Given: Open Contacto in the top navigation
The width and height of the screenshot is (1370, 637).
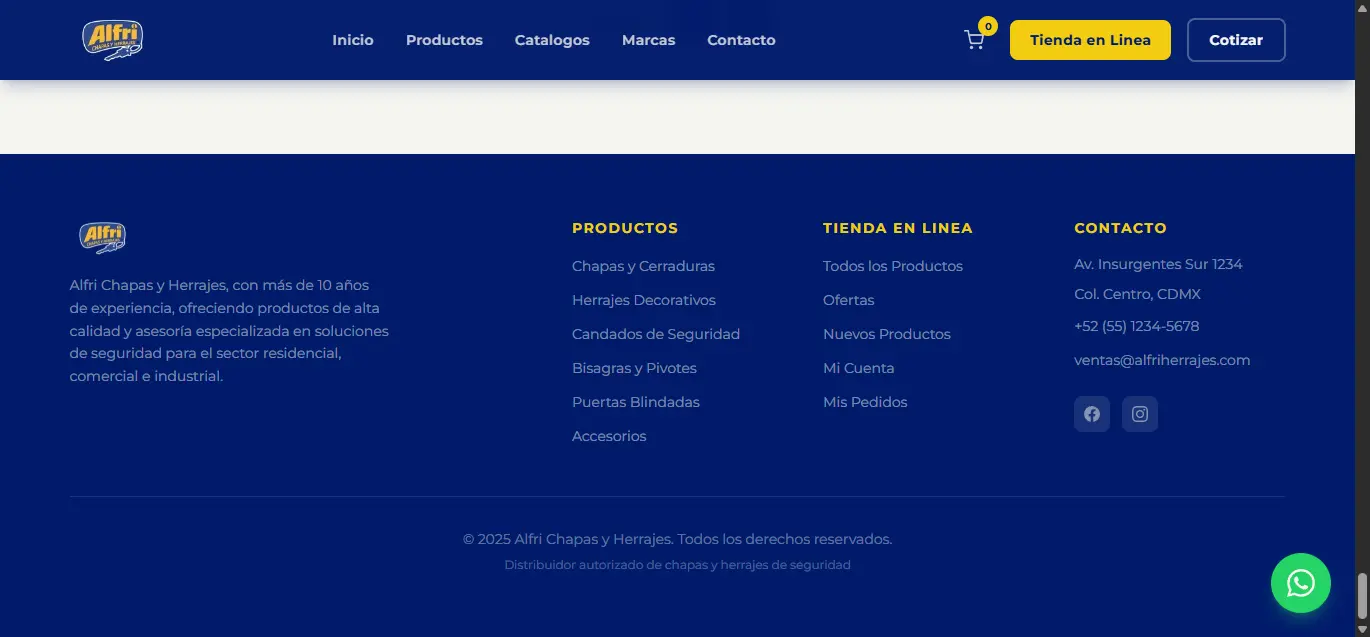Looking at the screenshot, I should (x=741, y=40).
